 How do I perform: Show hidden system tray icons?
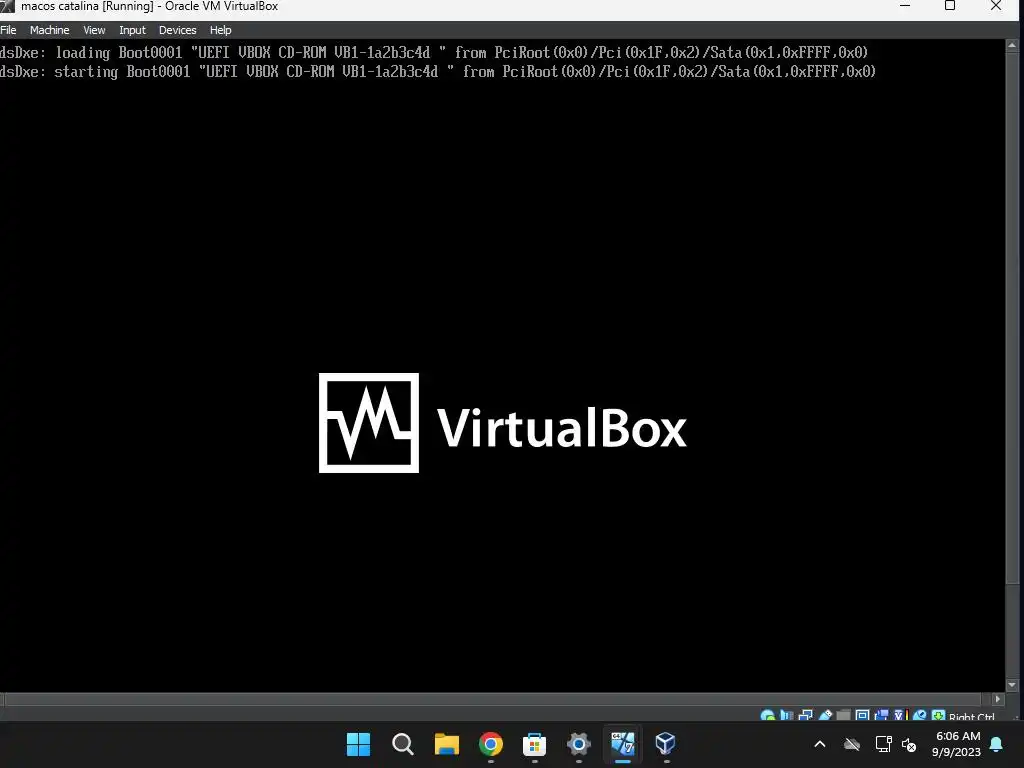(820, 744)
